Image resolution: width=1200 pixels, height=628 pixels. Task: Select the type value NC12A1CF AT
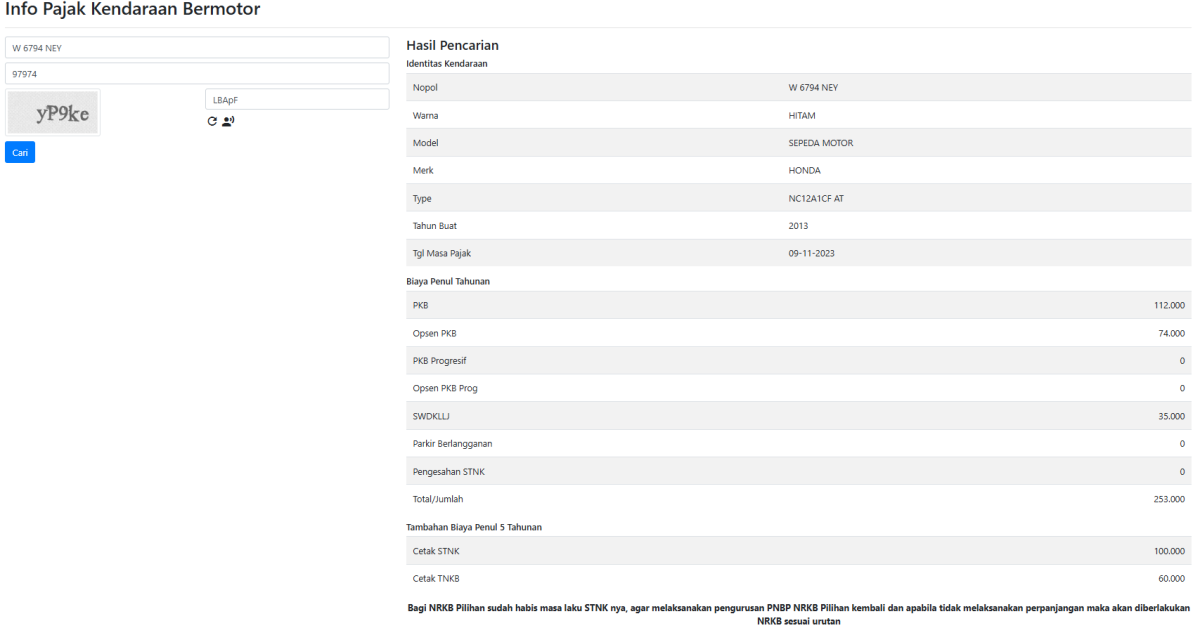coord(816,198)
